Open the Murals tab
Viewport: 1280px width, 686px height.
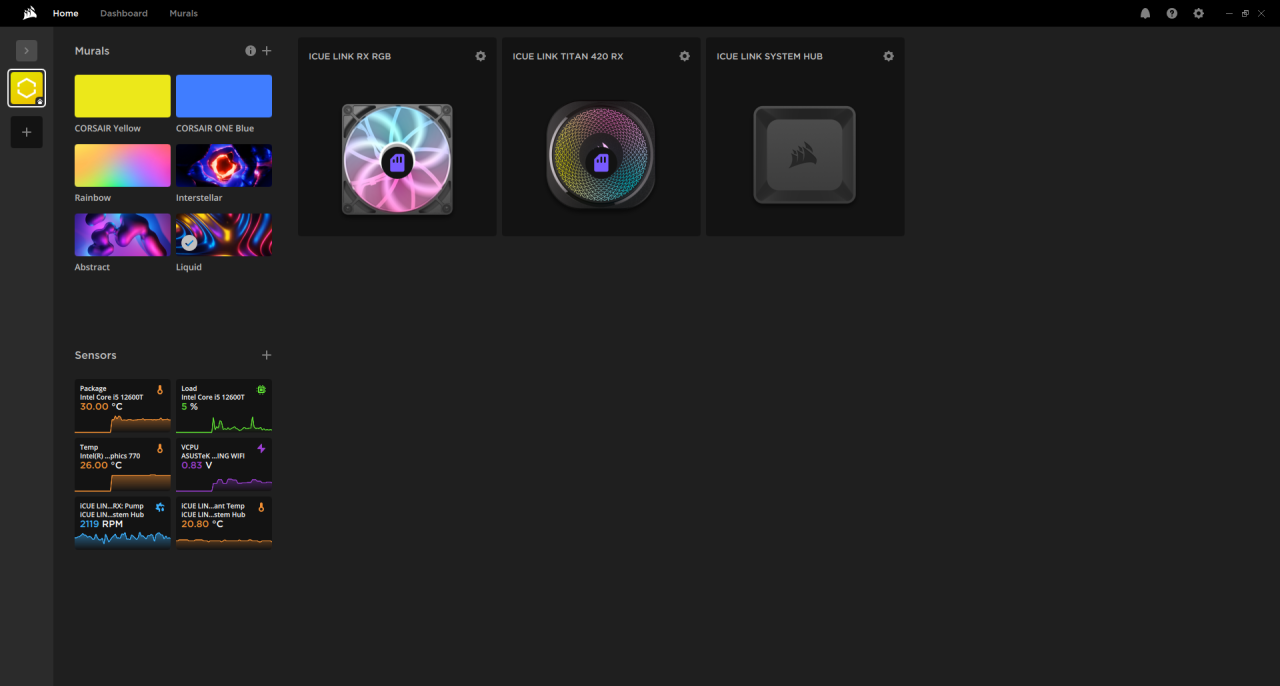183,13
